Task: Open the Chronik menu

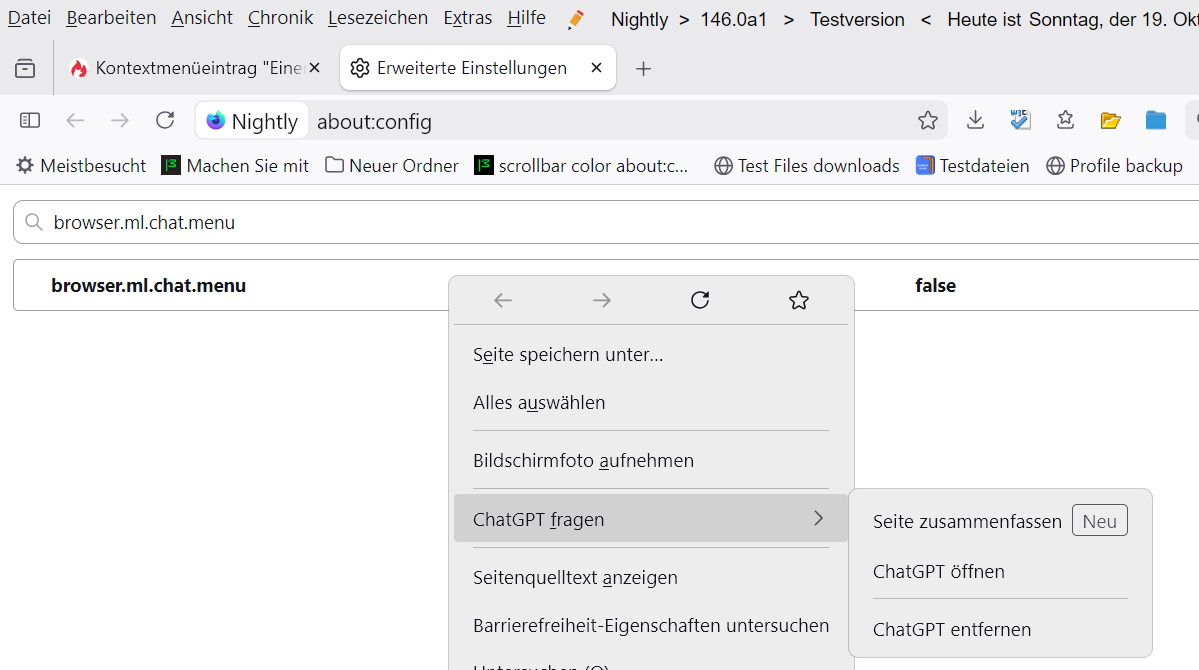Action: tap(280, 18)
